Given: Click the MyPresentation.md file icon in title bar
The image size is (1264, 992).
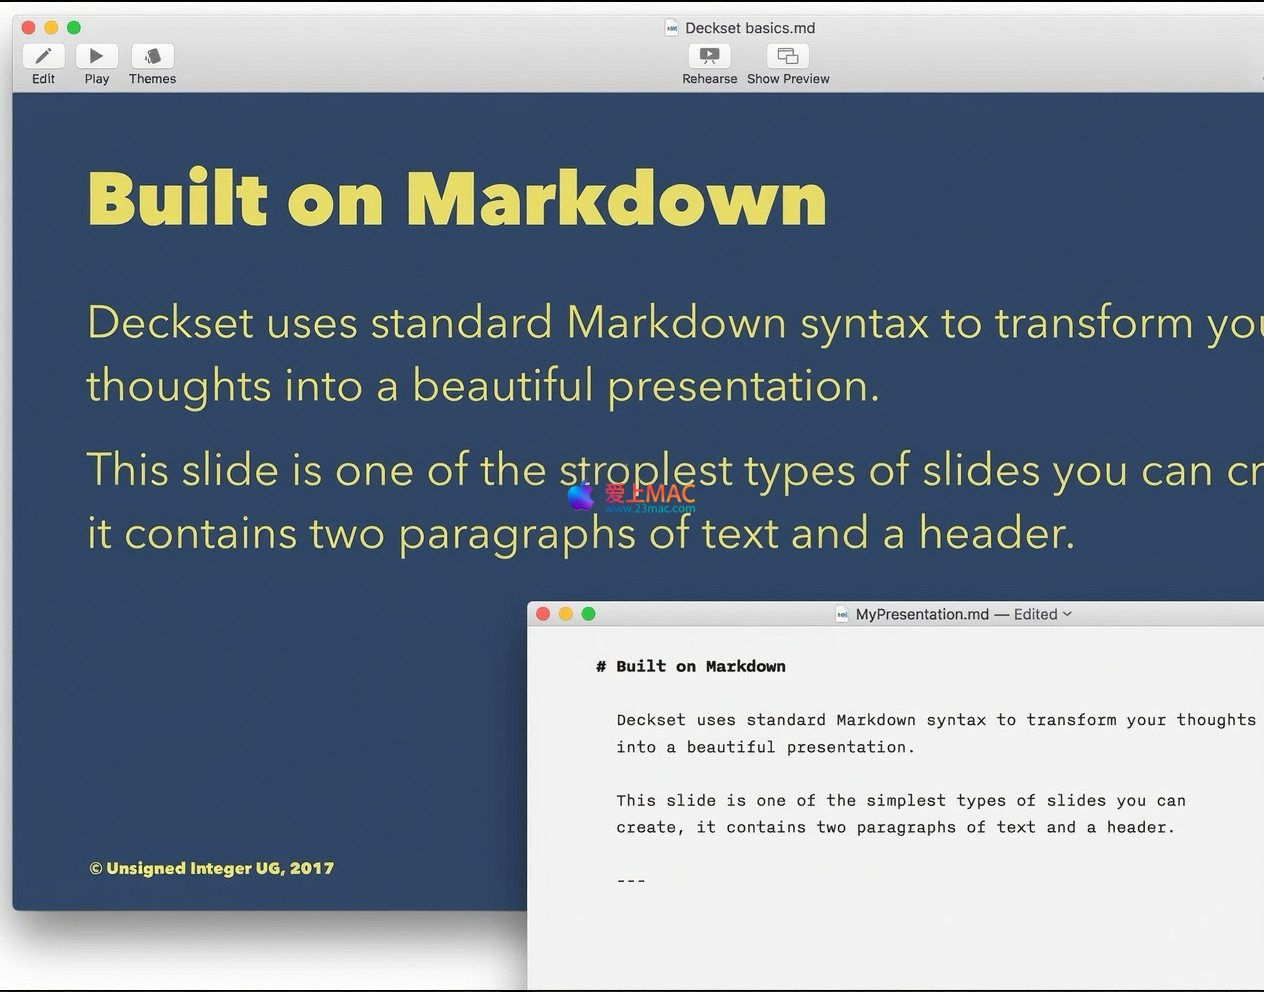Looking at the screenshot, I should tap(842, 614).
